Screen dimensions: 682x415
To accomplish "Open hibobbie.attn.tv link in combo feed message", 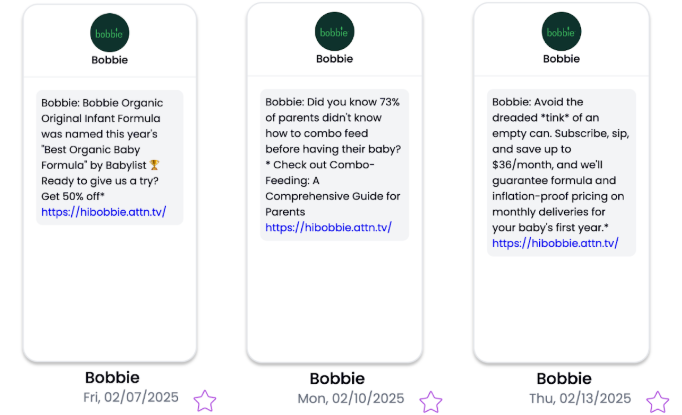I will pyautogui.click(x=328, y=228).
